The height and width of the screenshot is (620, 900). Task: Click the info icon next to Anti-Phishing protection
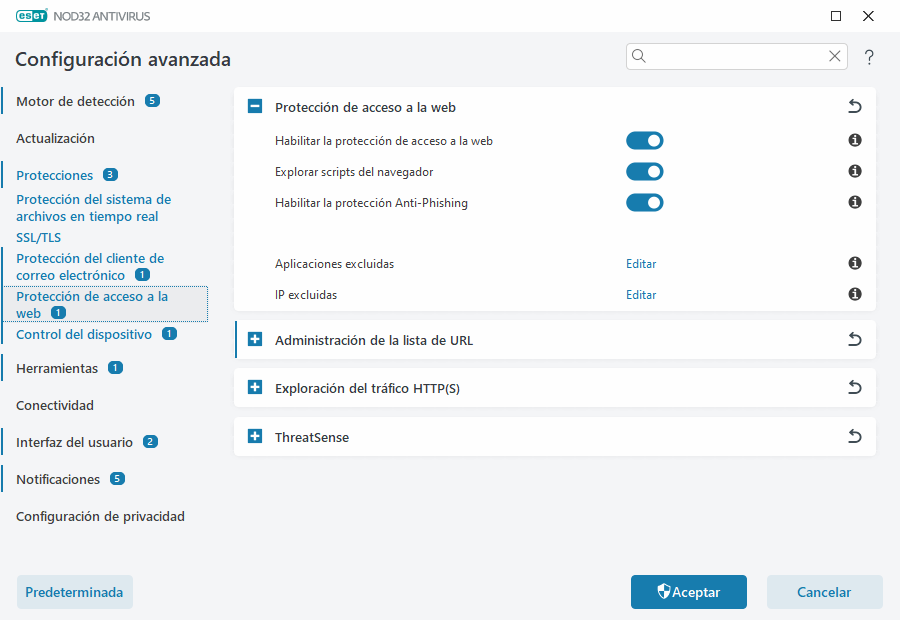tap(854, 202)
